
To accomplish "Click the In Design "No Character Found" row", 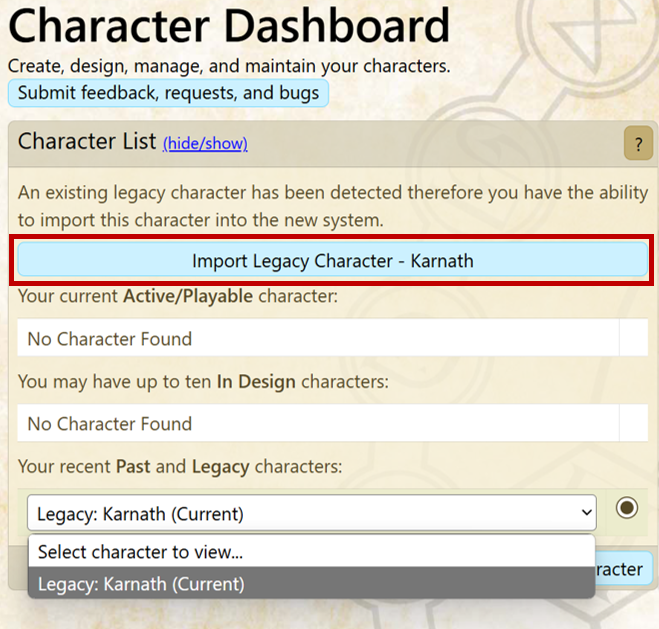I will (318, 424).
